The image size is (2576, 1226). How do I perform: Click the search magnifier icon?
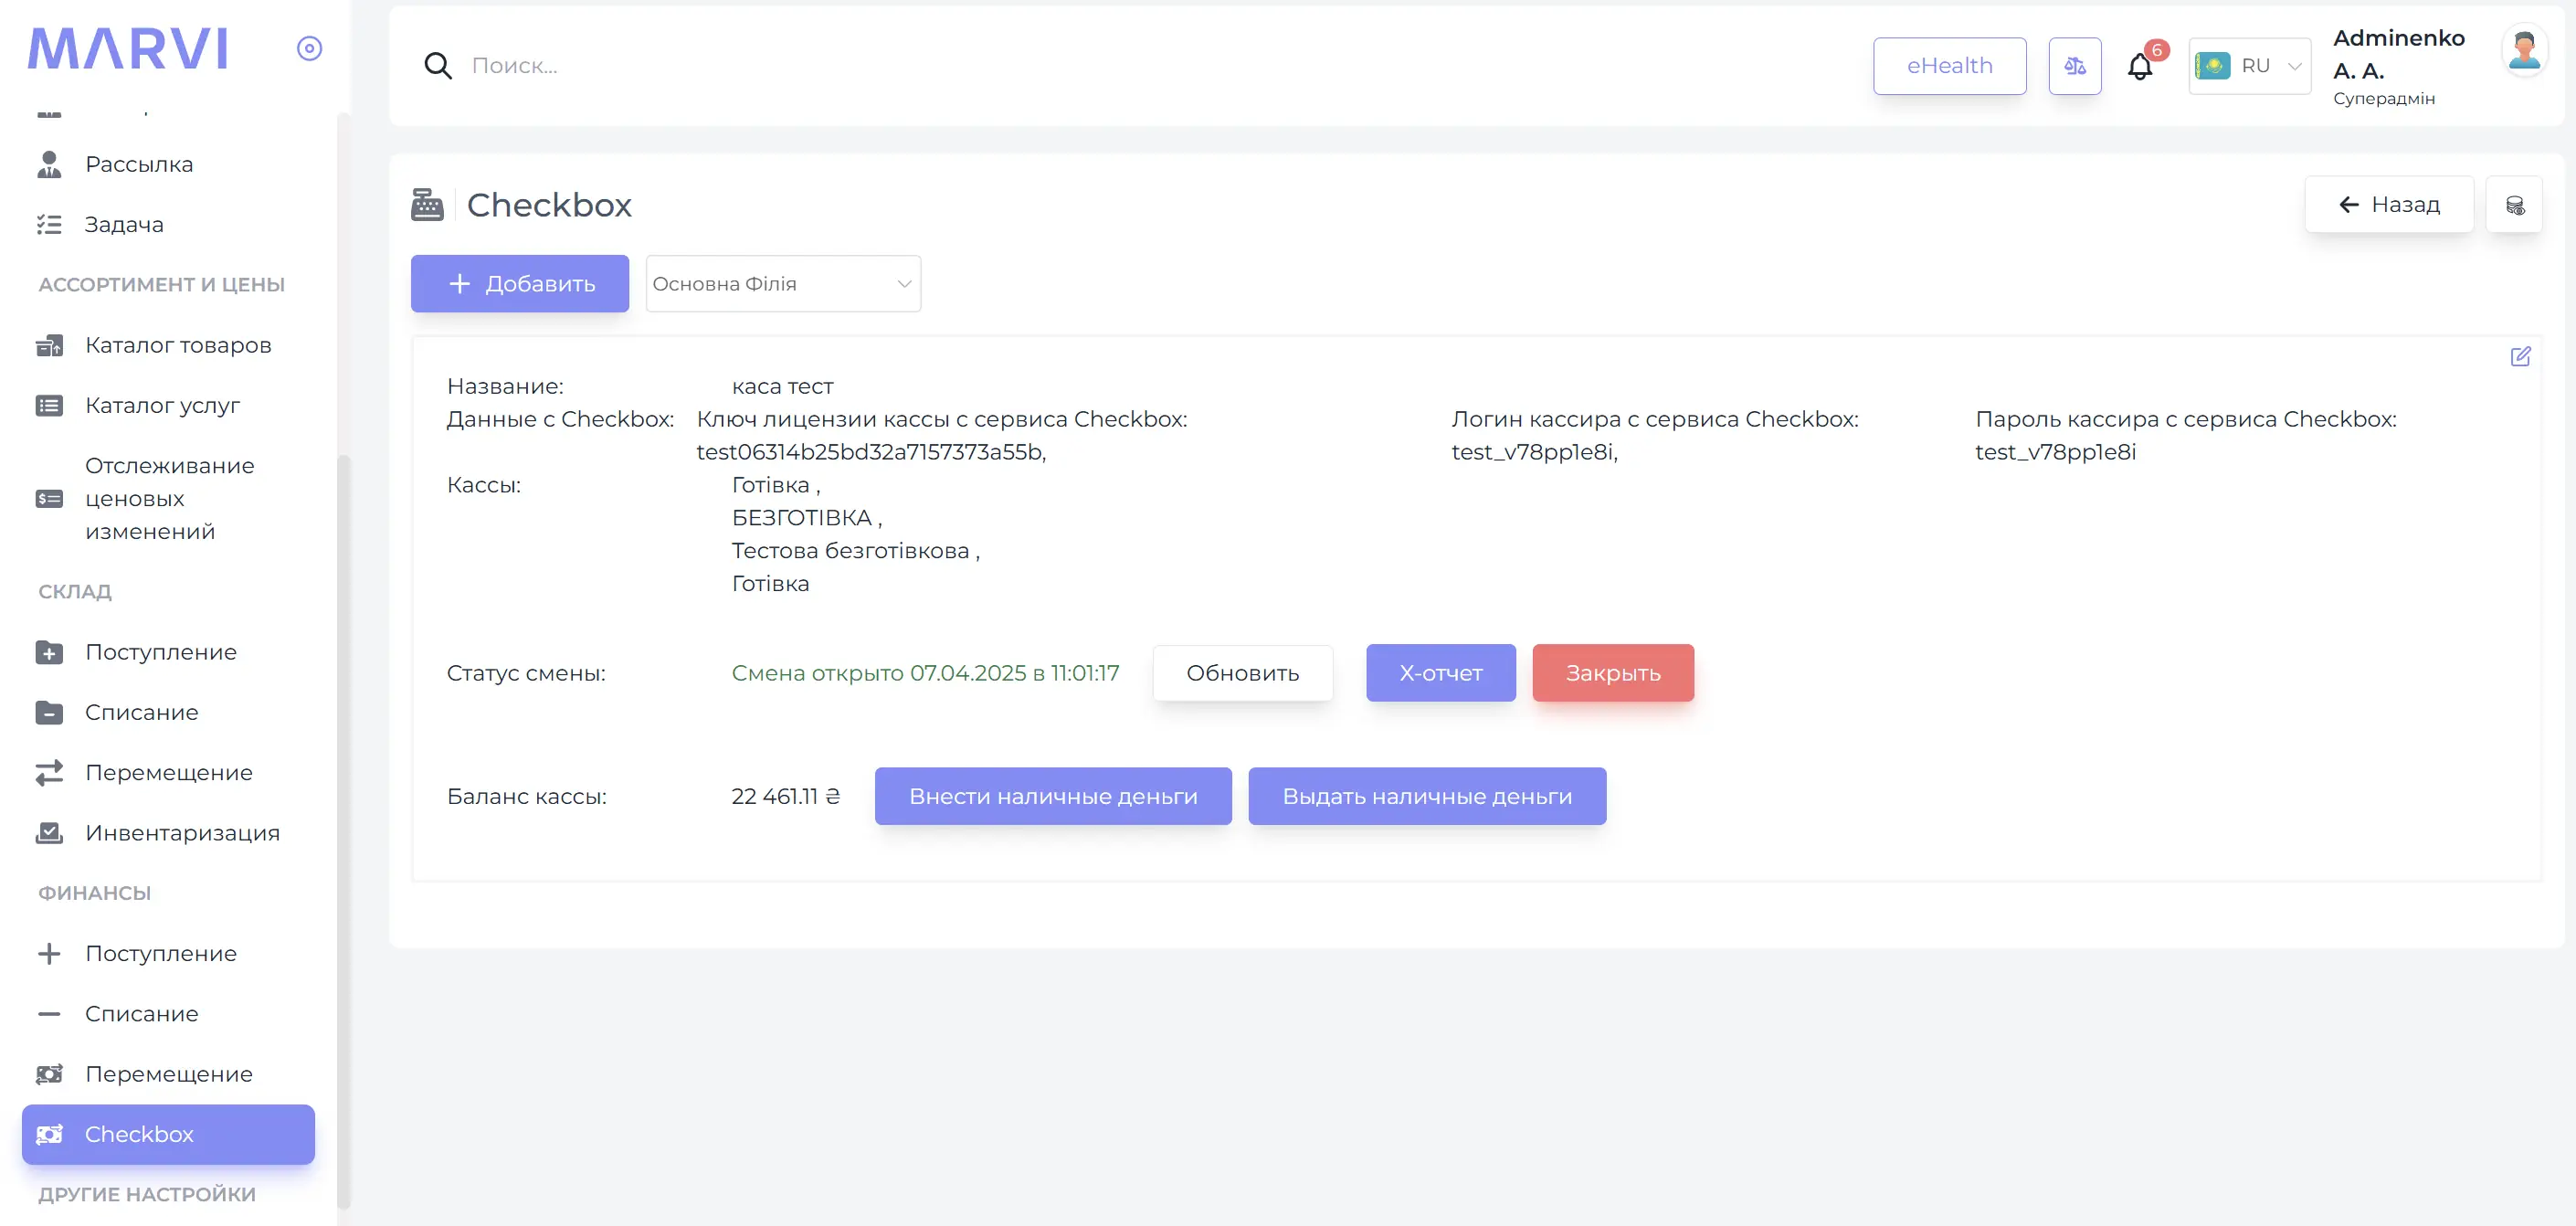pyautogui.click(x=438, y=66)
